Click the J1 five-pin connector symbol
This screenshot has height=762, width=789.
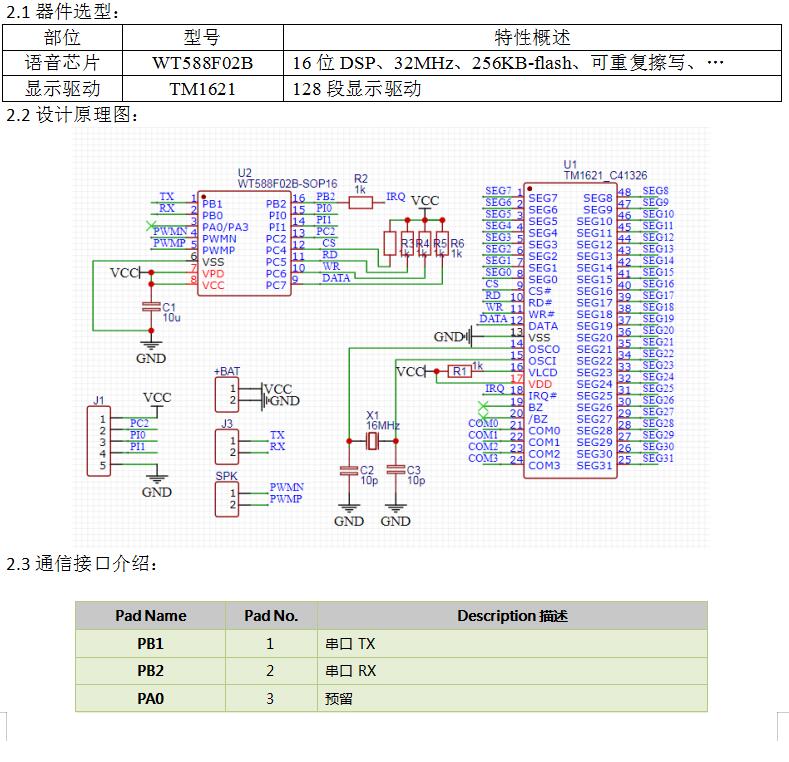coord(99,442)
